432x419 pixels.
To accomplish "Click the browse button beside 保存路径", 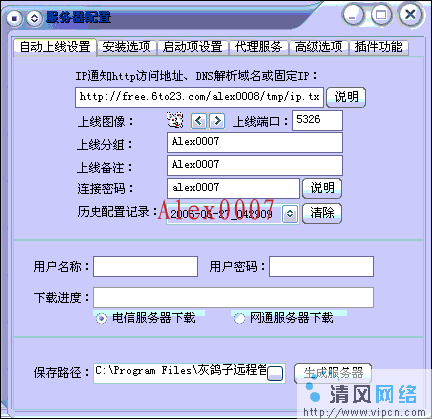I will tap(275, 374).
